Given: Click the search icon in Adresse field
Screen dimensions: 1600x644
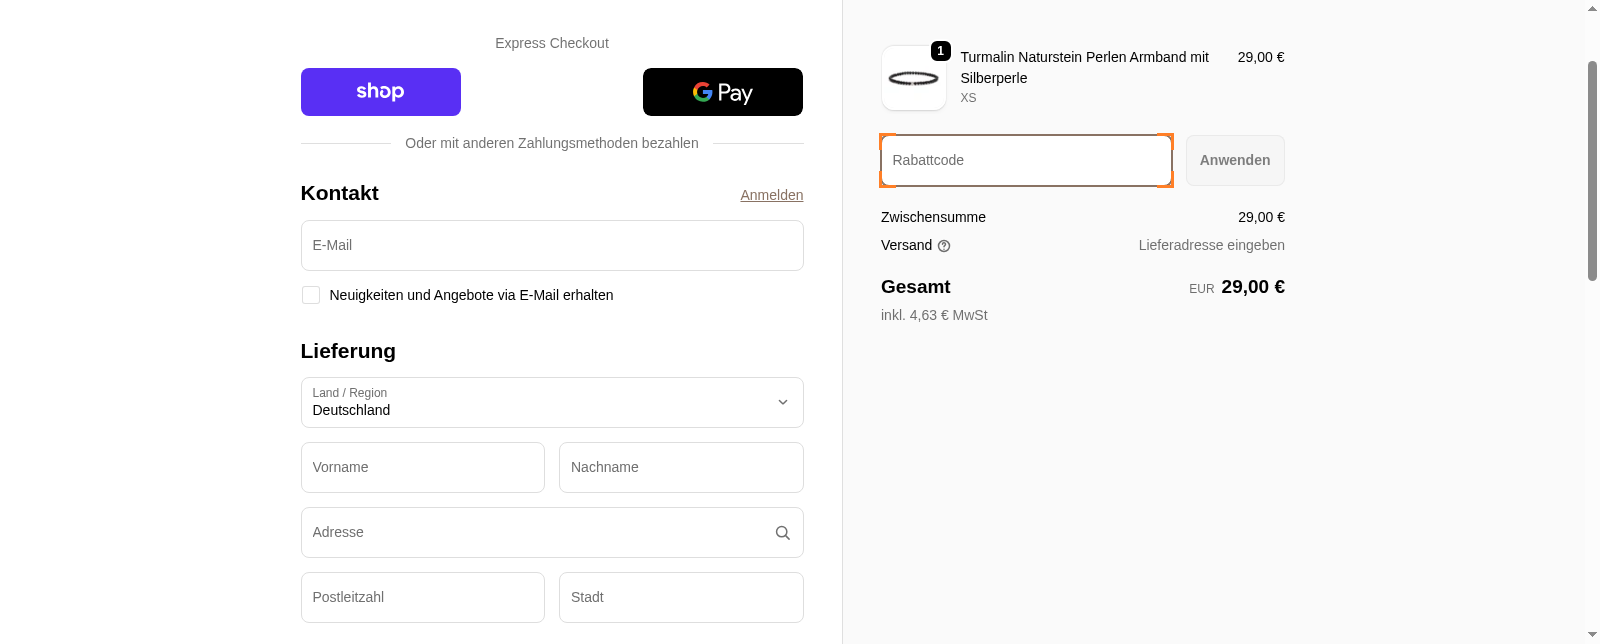Looking at the screenshot, I should pyautogui.click(x=783, y=533).
